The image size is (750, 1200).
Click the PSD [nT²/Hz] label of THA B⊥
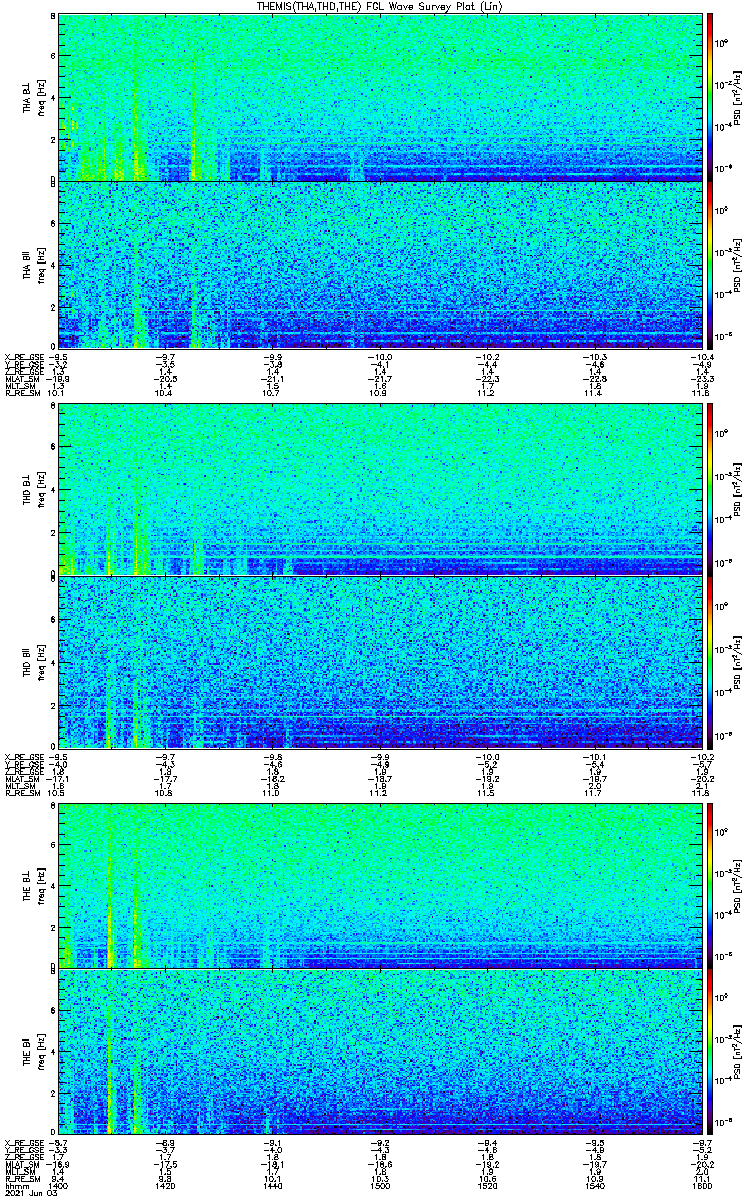tap(738, 97)
